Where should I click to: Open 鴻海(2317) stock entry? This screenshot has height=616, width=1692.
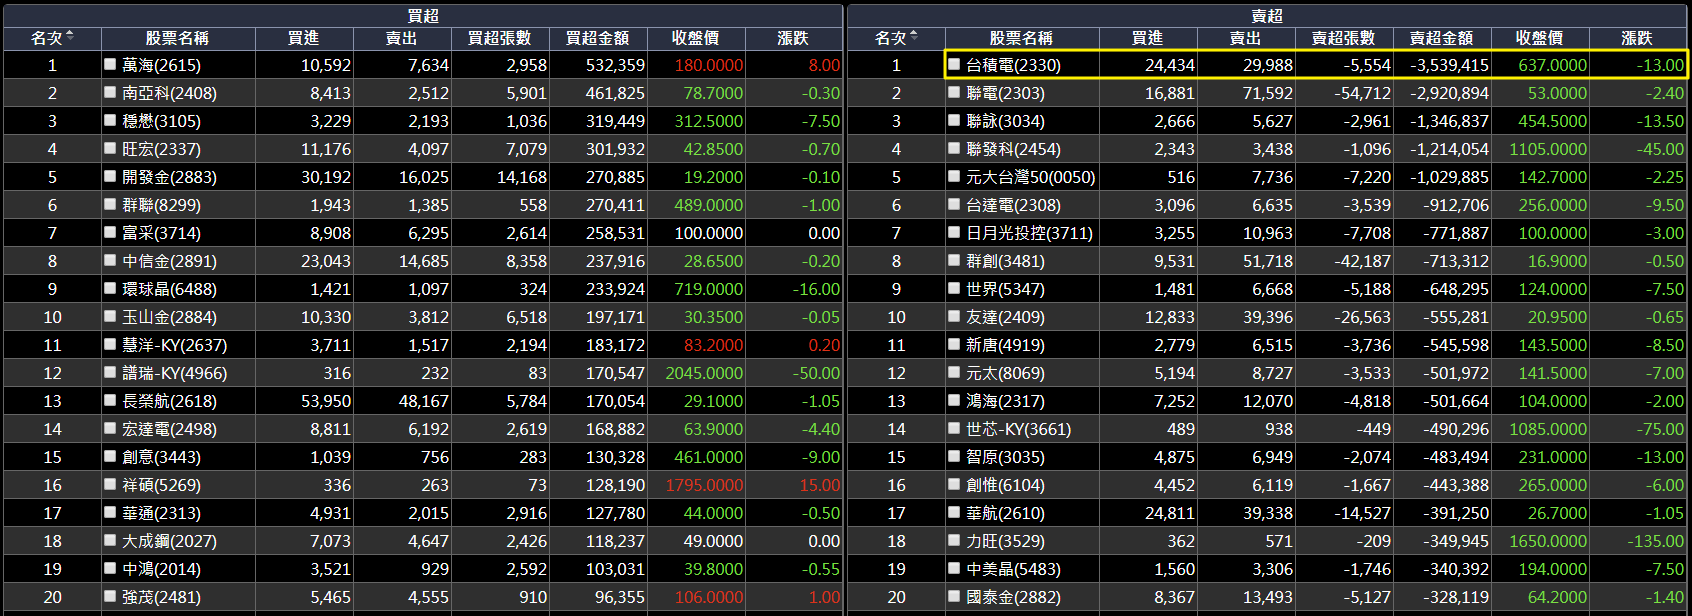click(1005, 401)
